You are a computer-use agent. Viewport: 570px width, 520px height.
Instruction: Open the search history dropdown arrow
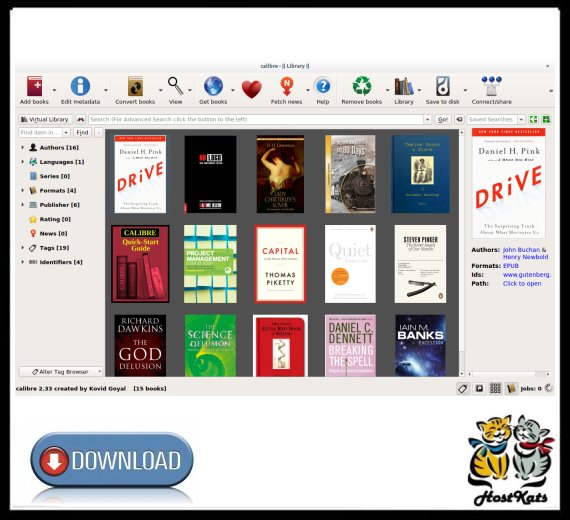click(428, 119)
